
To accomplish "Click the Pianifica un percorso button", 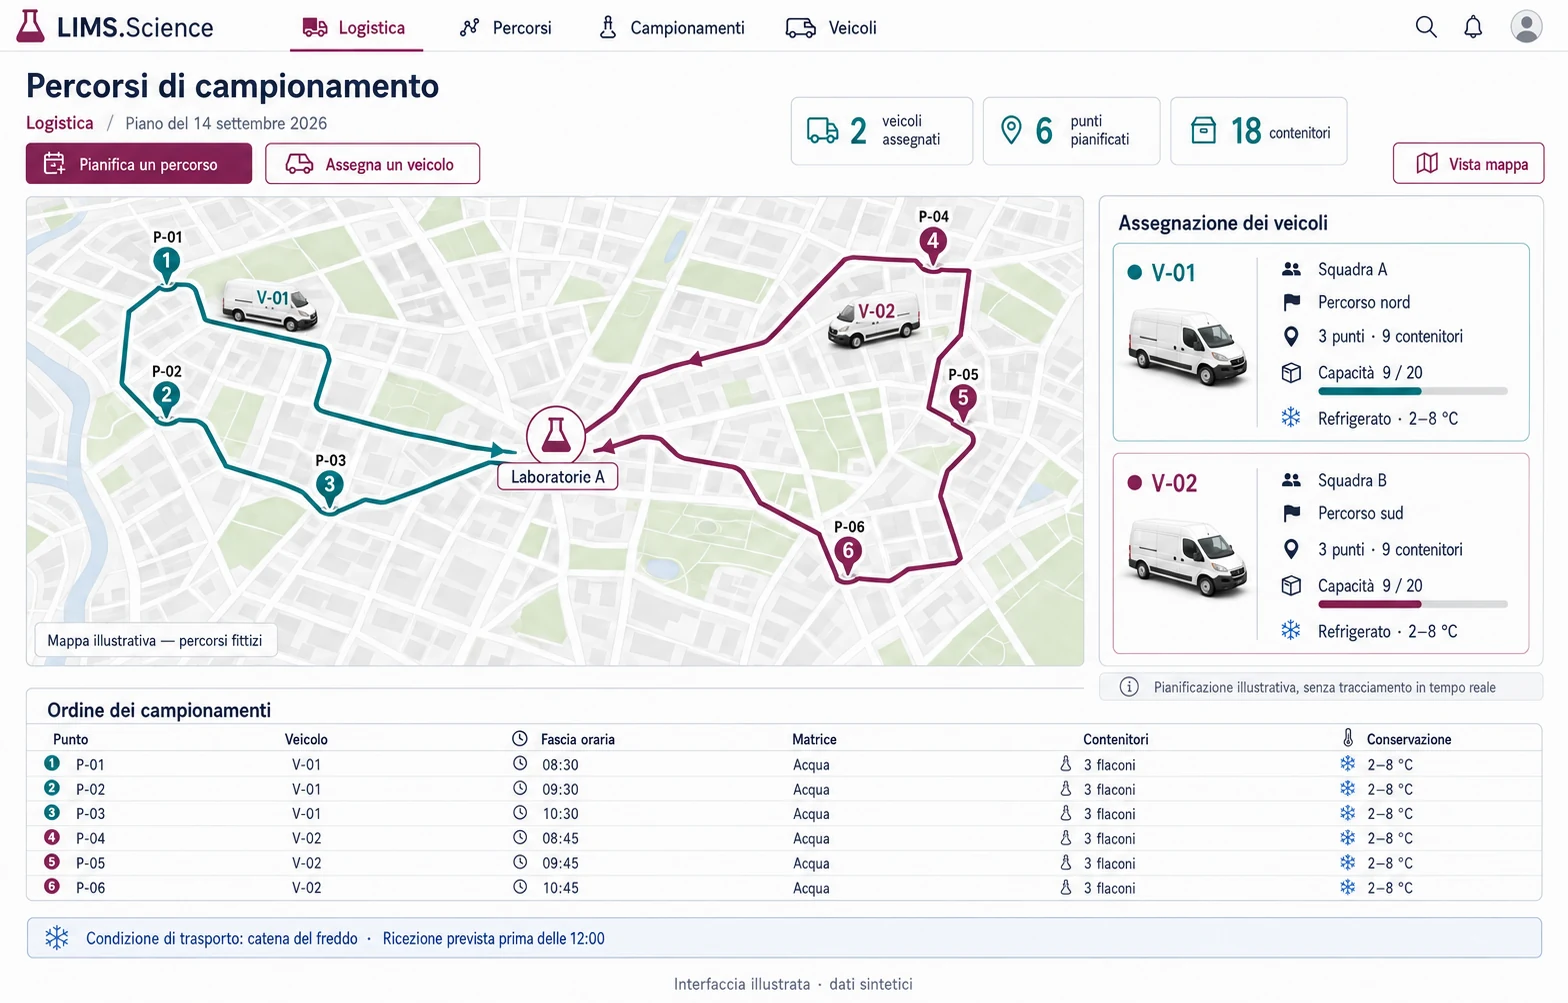I will 139,164.
